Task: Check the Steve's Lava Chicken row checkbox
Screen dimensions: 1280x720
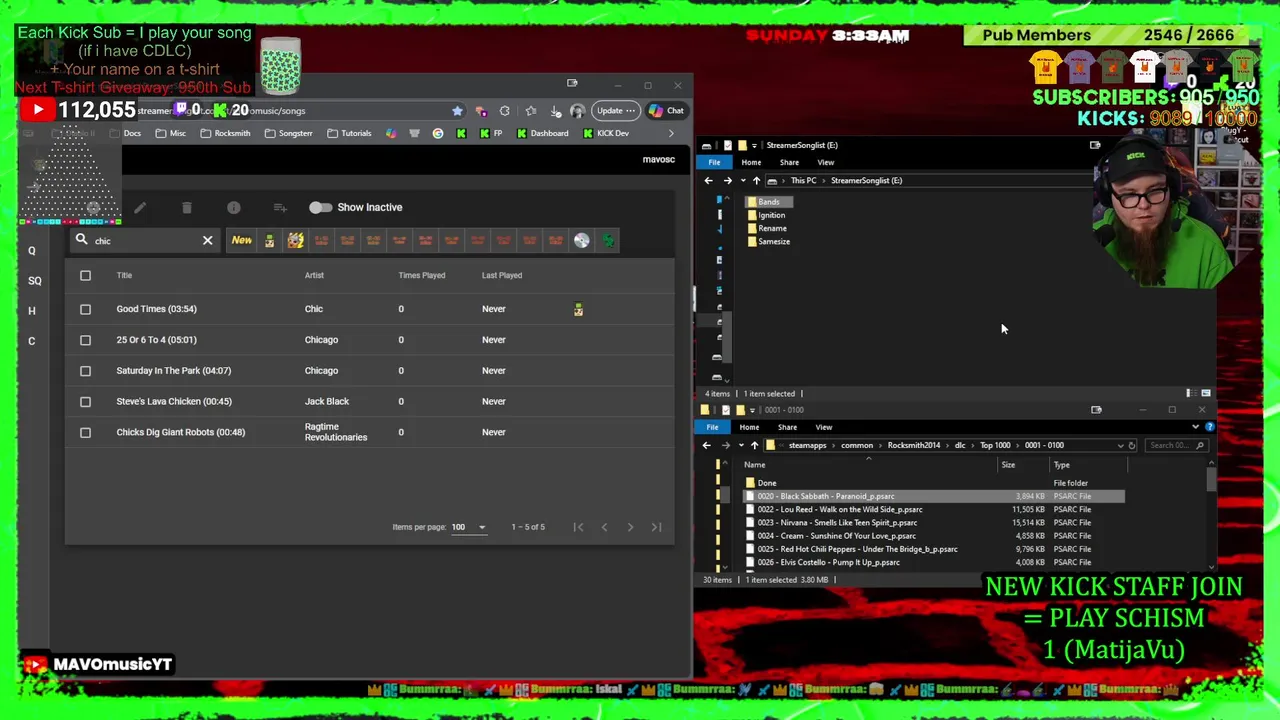Action: coord(85,402)
